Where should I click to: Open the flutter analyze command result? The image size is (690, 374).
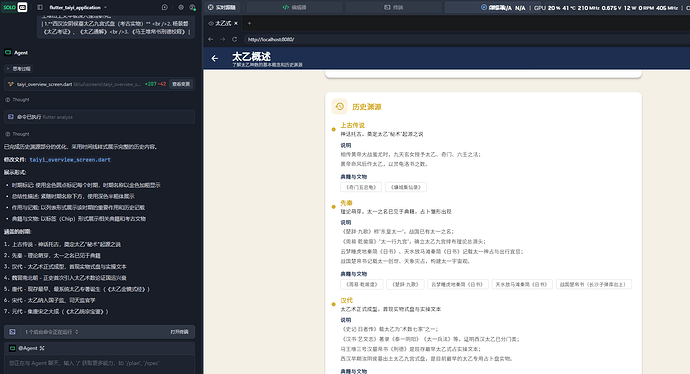click(x=99, y=117)
